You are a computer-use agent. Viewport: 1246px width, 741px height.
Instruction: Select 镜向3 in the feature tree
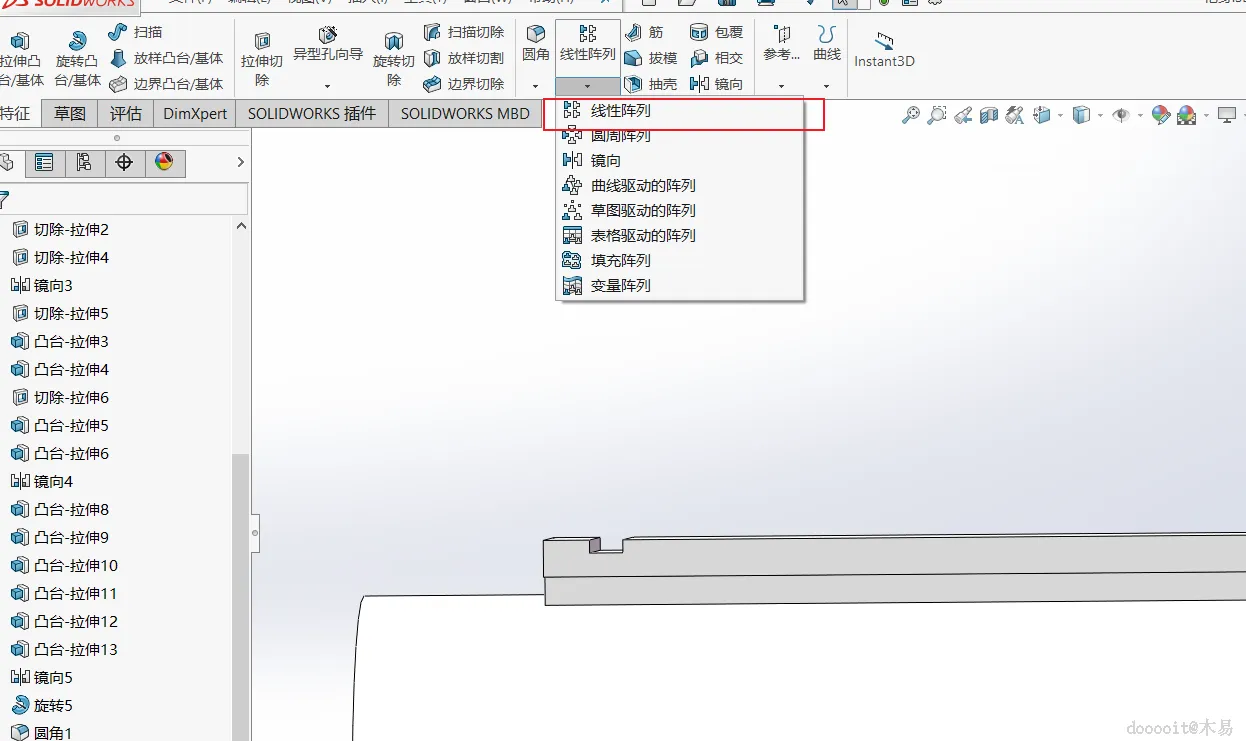coord(42,285)
